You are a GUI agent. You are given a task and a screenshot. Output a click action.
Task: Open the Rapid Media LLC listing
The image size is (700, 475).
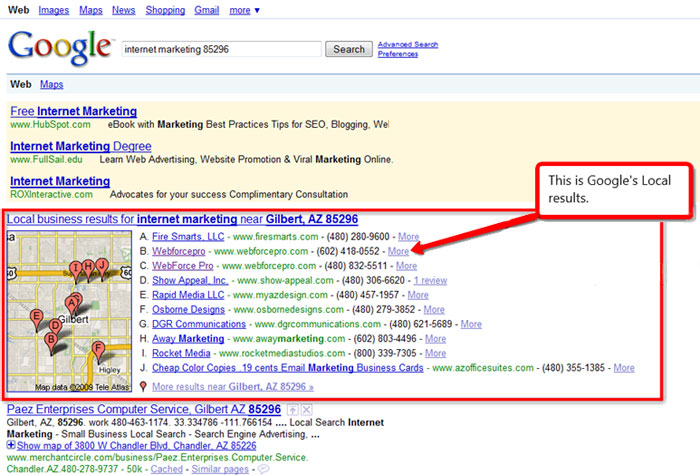point(188,295)
